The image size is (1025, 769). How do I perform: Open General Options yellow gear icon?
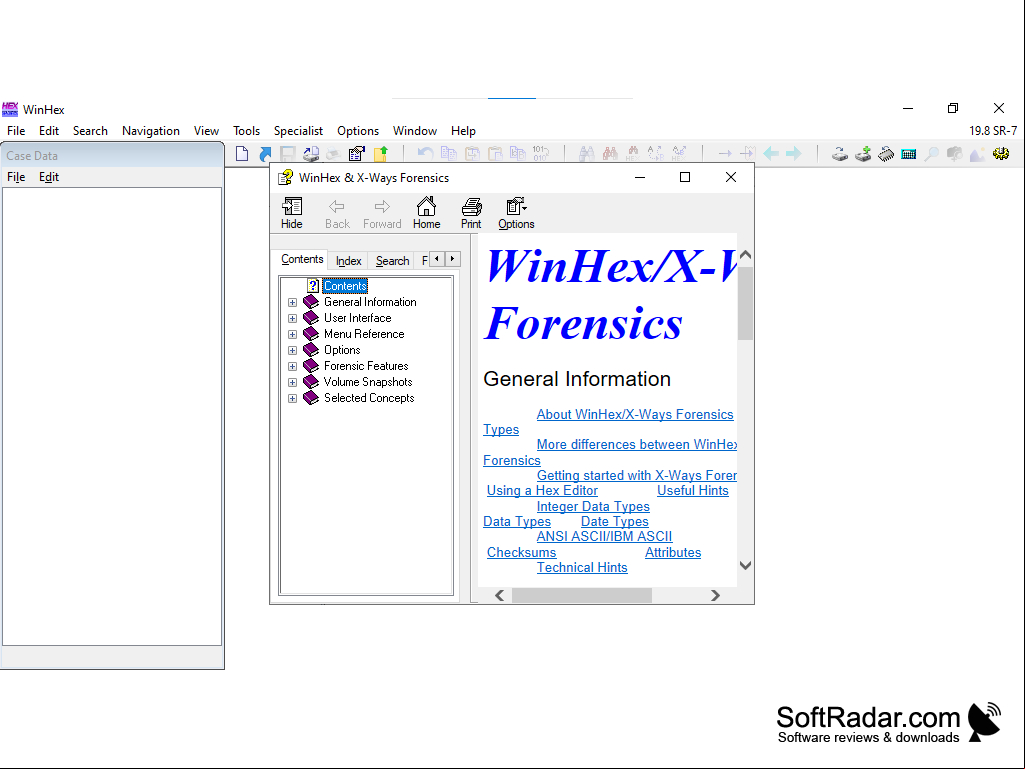coord(1001,154)
